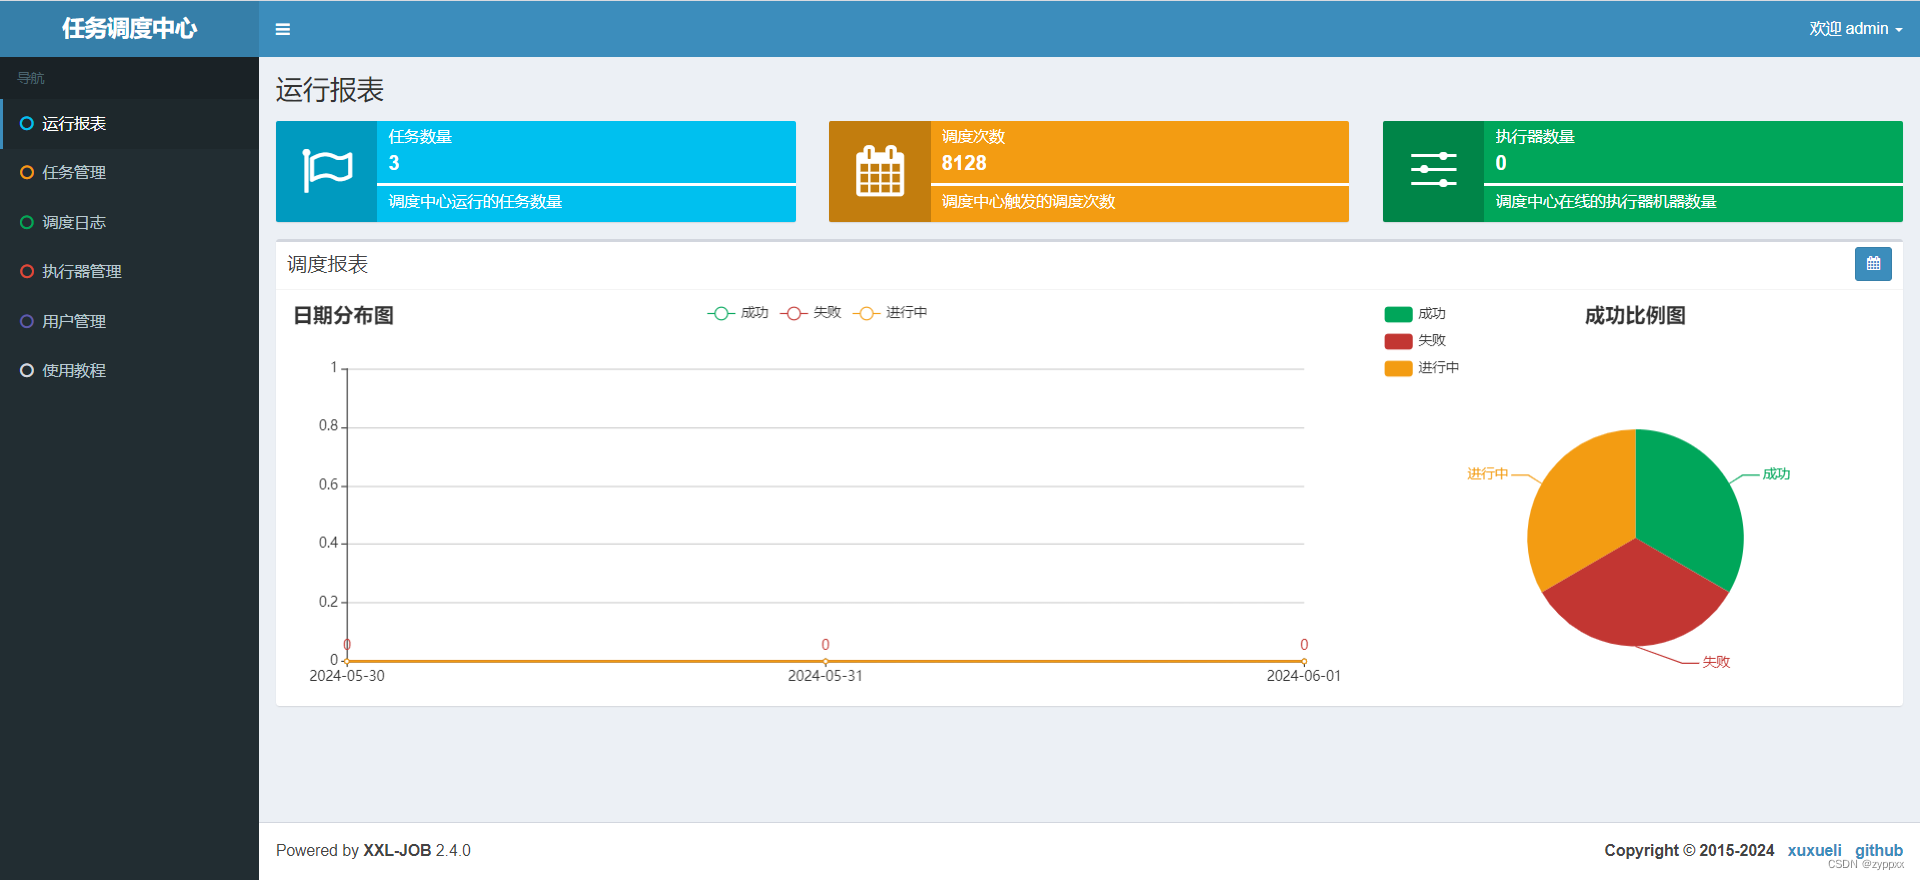Viewport: 1920px width, 880px height.
Task: Click 调度中心触发的调度次数 description text
Action: (x=1028, y=202)
